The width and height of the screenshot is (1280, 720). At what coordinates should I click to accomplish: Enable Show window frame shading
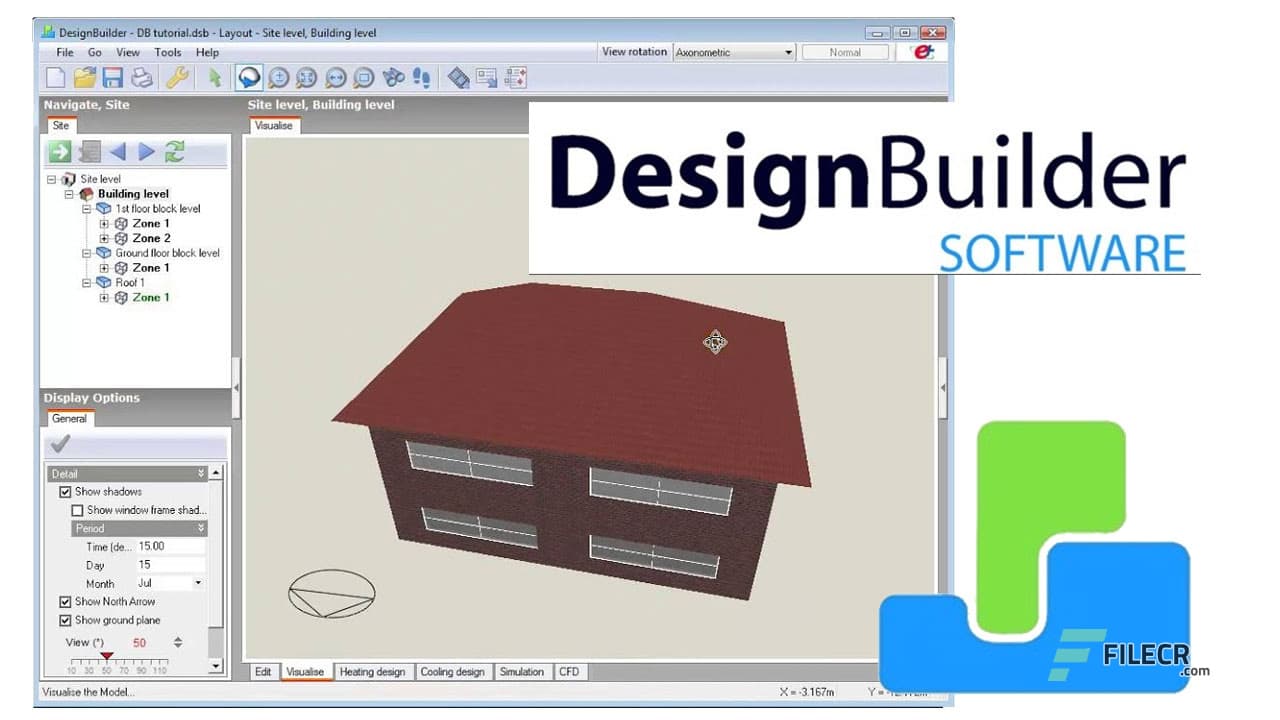(77, 510)
